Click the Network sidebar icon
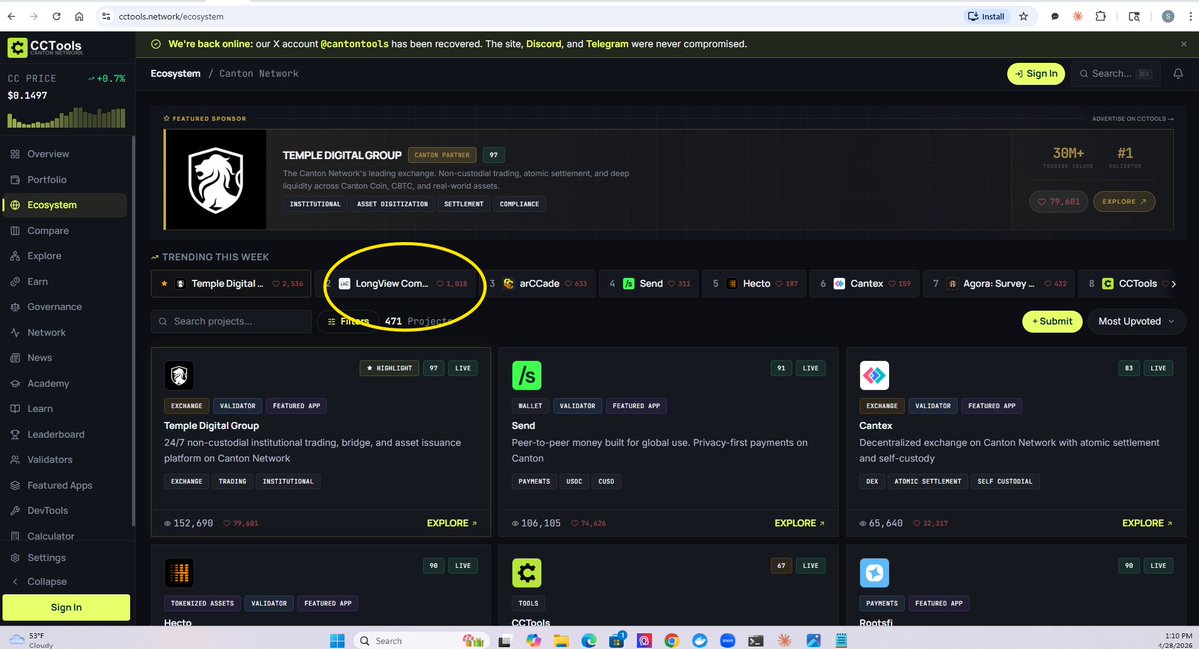 (15, 333)
